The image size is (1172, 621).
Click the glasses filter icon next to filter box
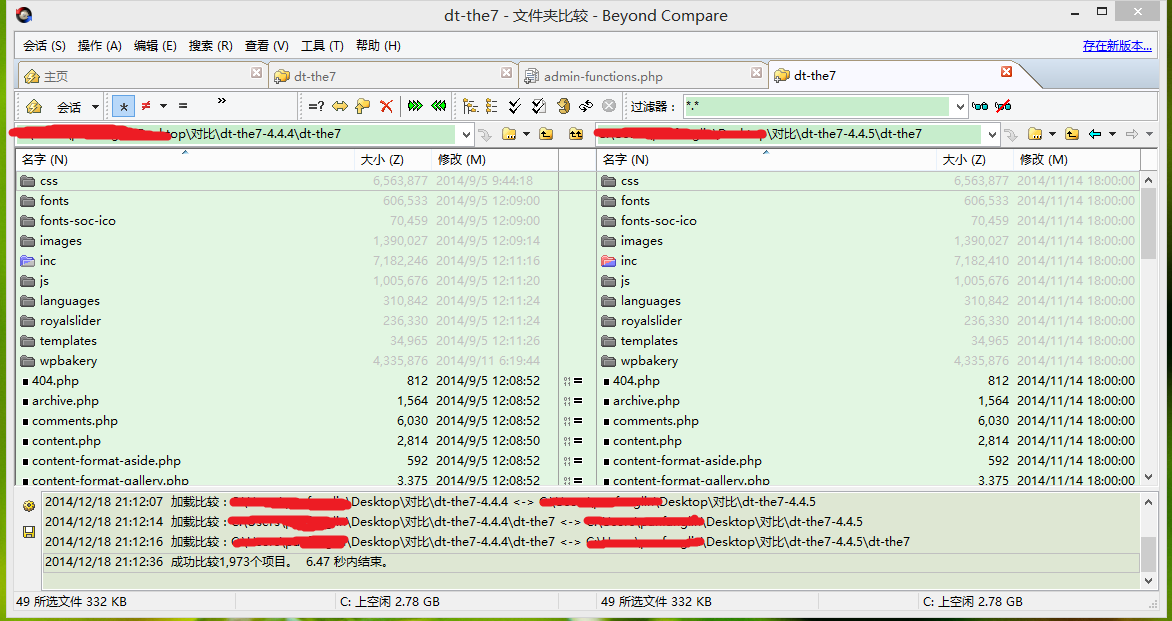tap(980, 106)
